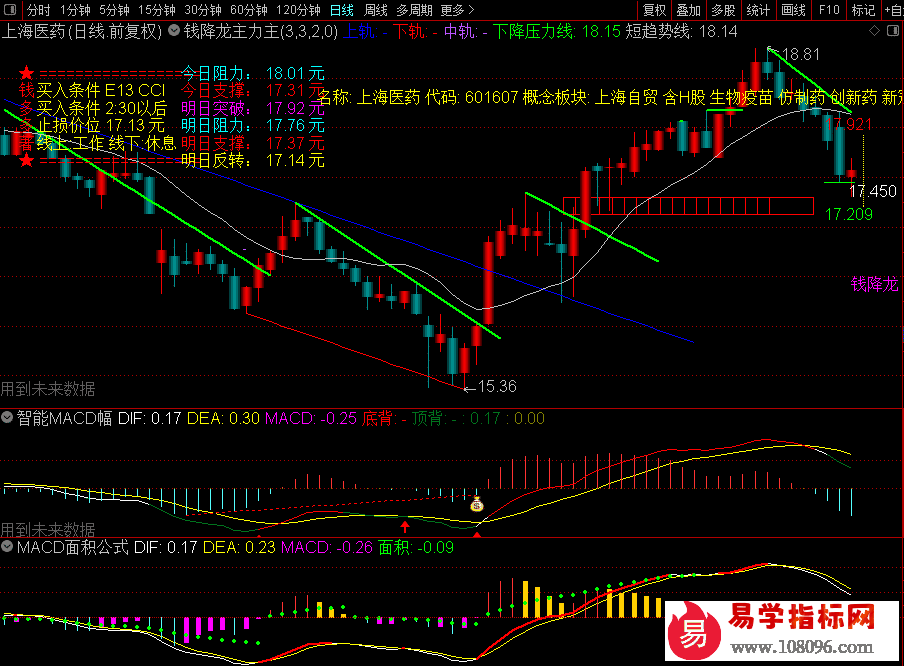Image resolution: width=904 pixels, height=666 pixels.
Task: Click the +自 add-to-watchlist button
Action: click(x=893, y=10)
